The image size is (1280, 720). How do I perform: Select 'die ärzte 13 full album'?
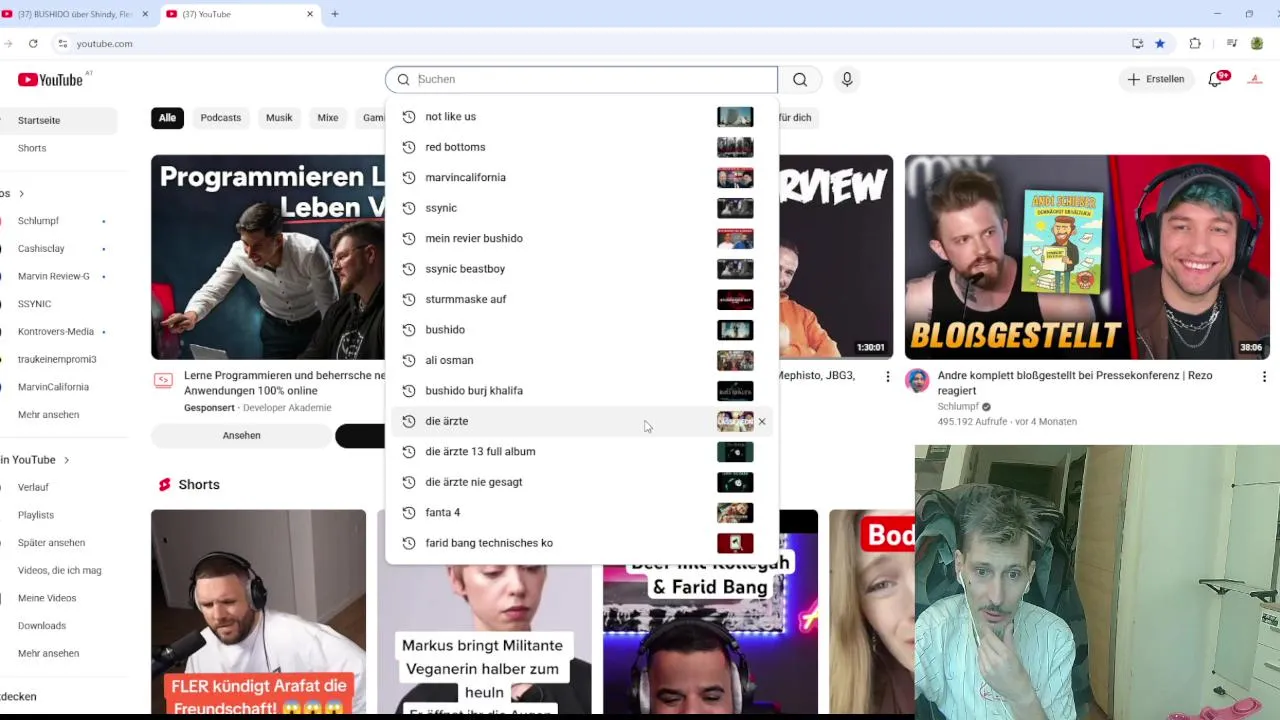581,451
